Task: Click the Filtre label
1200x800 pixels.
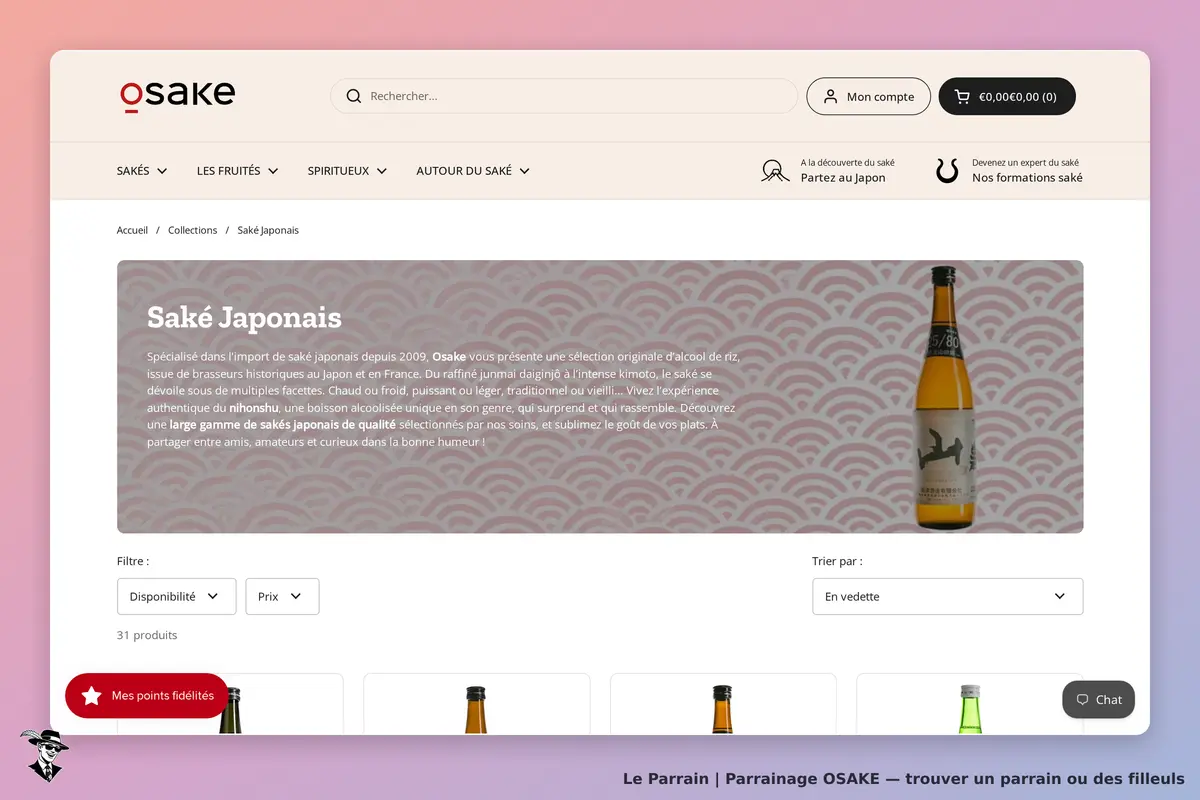Action: point(133,562)
